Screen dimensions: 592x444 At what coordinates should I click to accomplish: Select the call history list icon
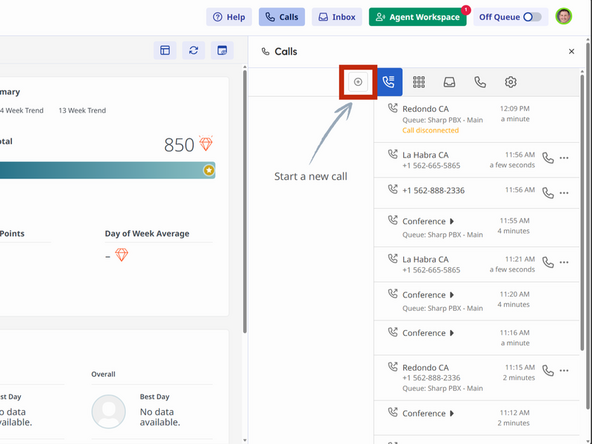(389, 82)
